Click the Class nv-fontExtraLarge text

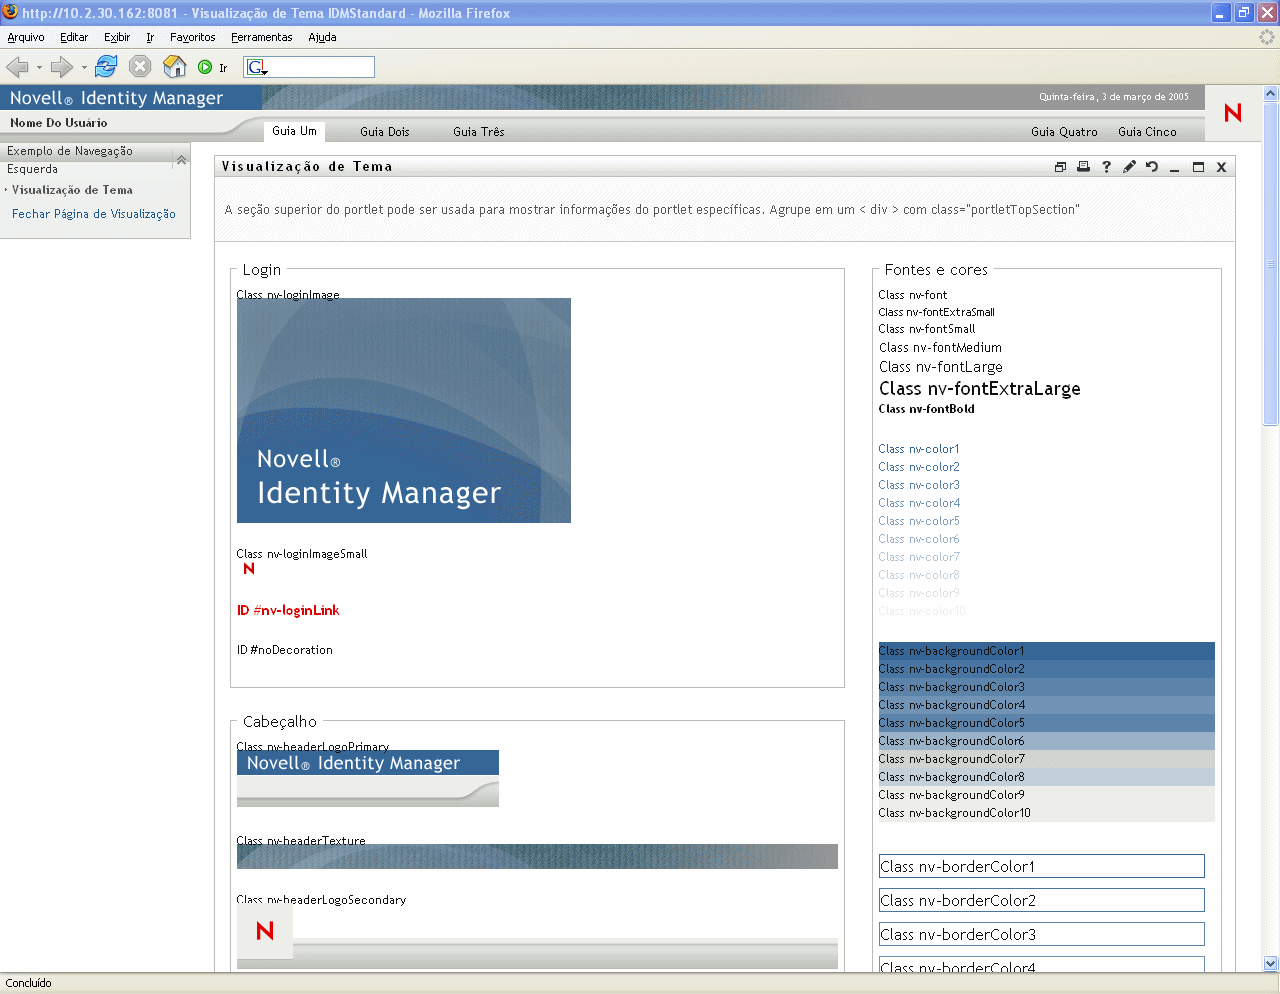pos(980,389)
